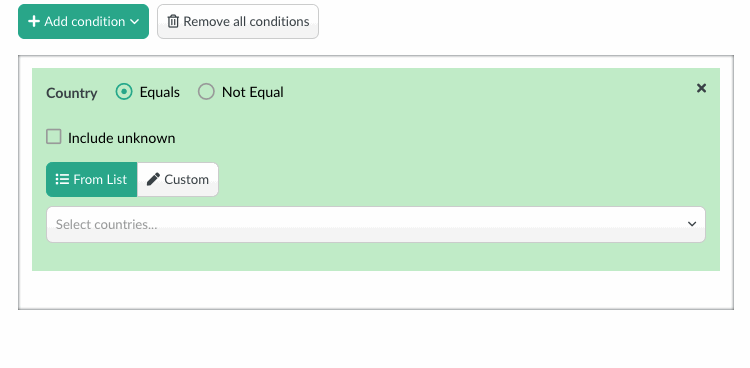This screenshot has width=750, height=368.
Task: Click the Not Equal label text
Action: click(253, 92)
